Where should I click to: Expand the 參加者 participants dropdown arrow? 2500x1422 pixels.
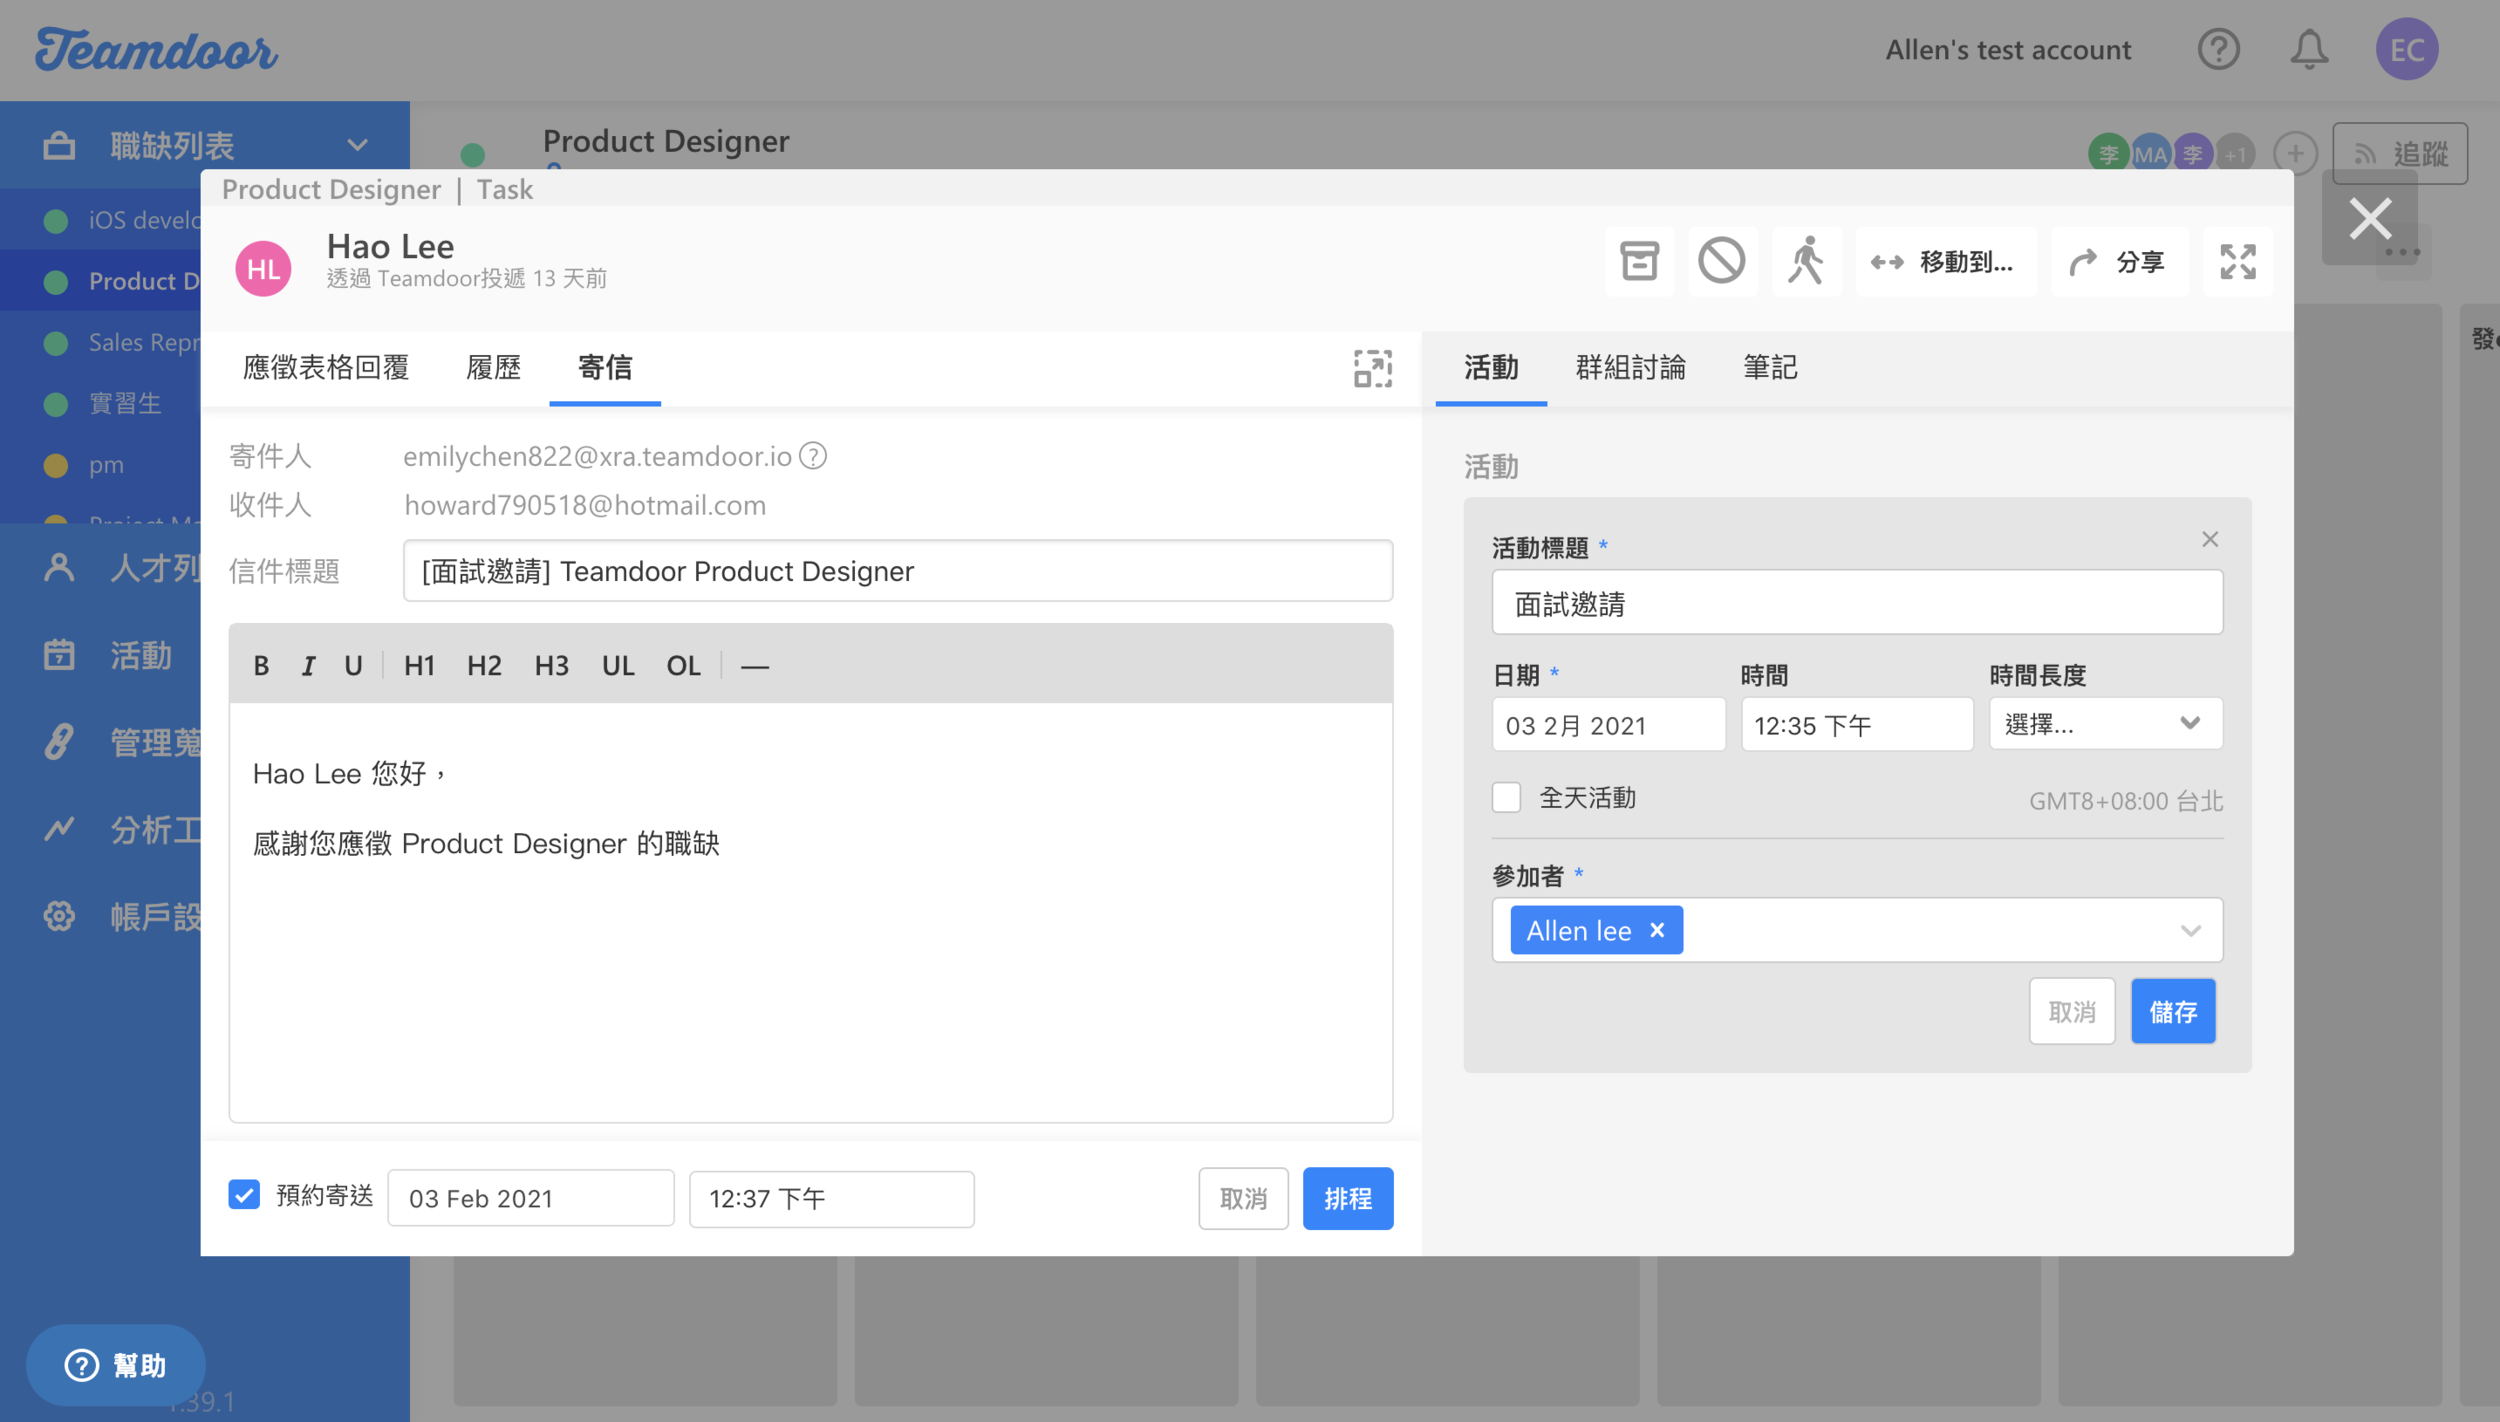click(x=2190, y=931)
